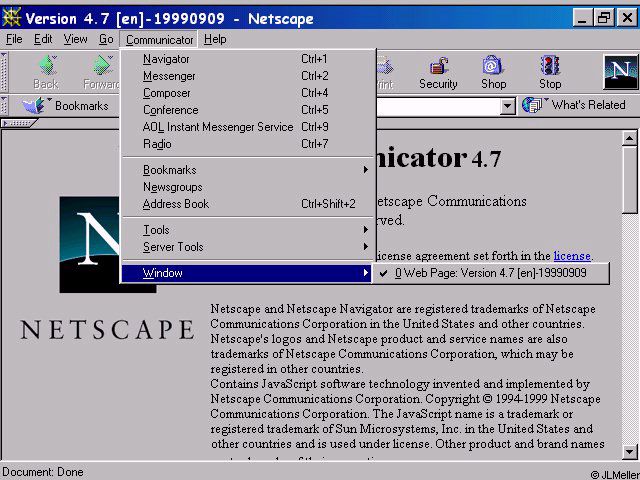640x480 pixels.
Task: Click the Security padlock icon
Action: pos(438,66)
